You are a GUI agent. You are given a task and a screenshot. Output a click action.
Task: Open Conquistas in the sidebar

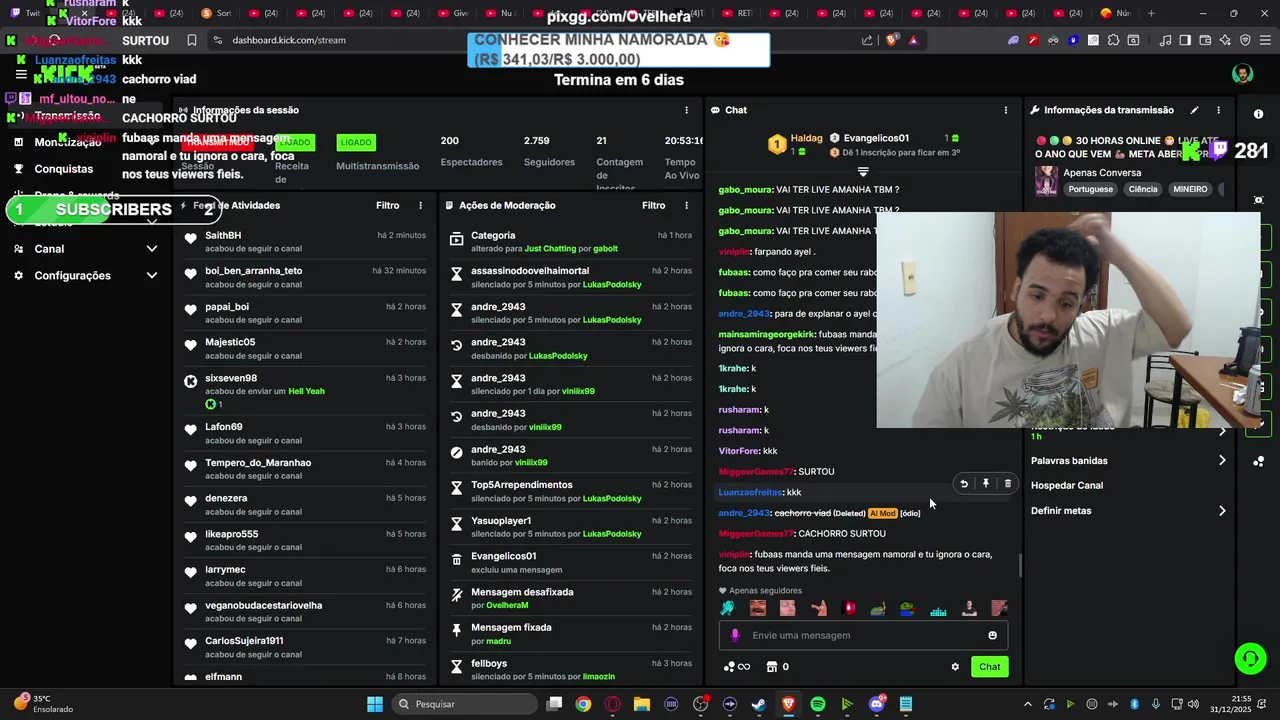(x=64, y=169)
